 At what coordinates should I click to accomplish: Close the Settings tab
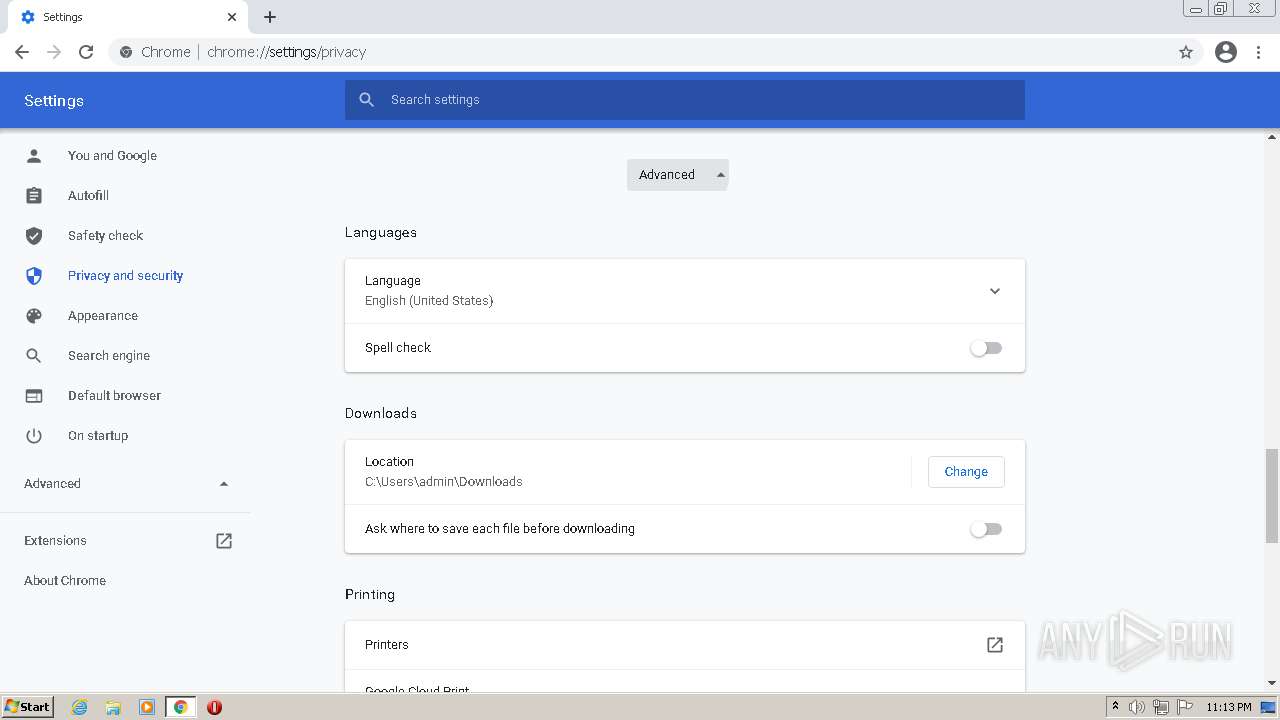[232, 17]
